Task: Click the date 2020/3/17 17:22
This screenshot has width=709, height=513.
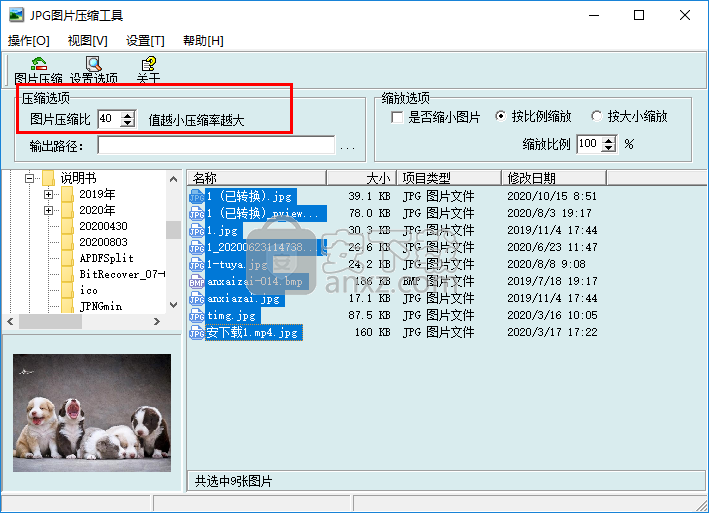Action: pyautogui.click(x=552, y=333)
